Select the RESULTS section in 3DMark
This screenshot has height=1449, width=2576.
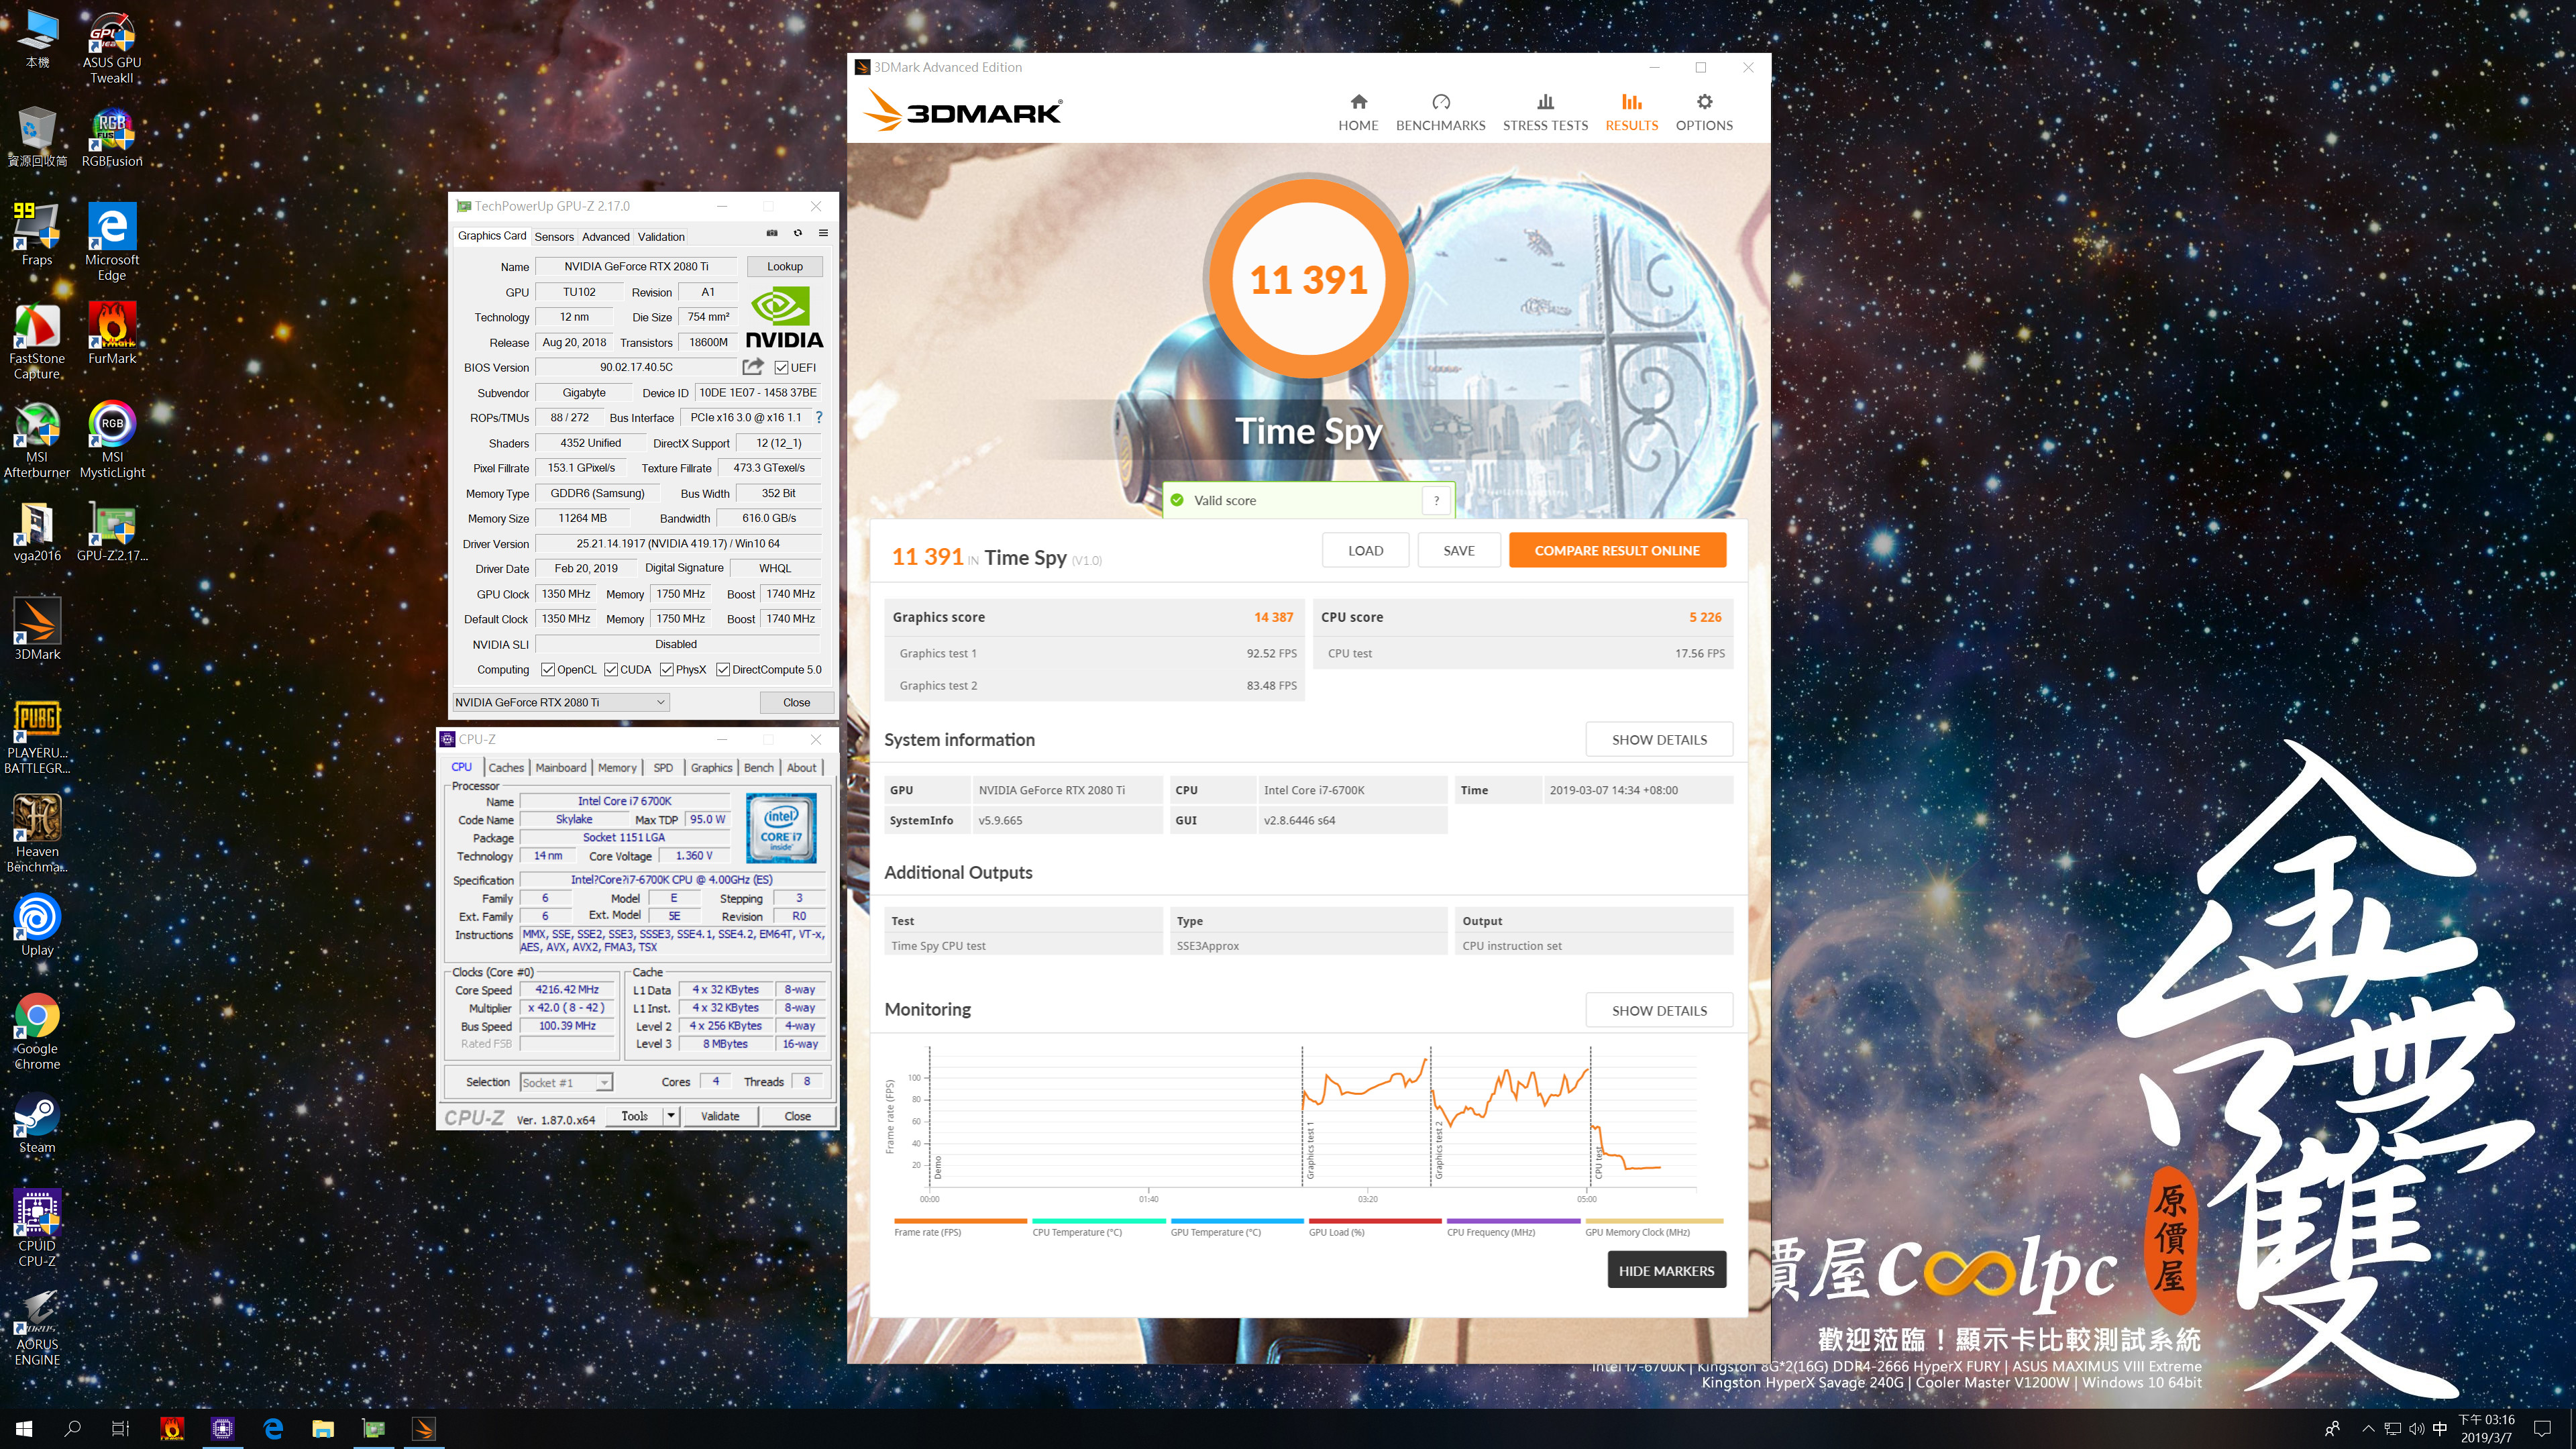[1631, 112]
